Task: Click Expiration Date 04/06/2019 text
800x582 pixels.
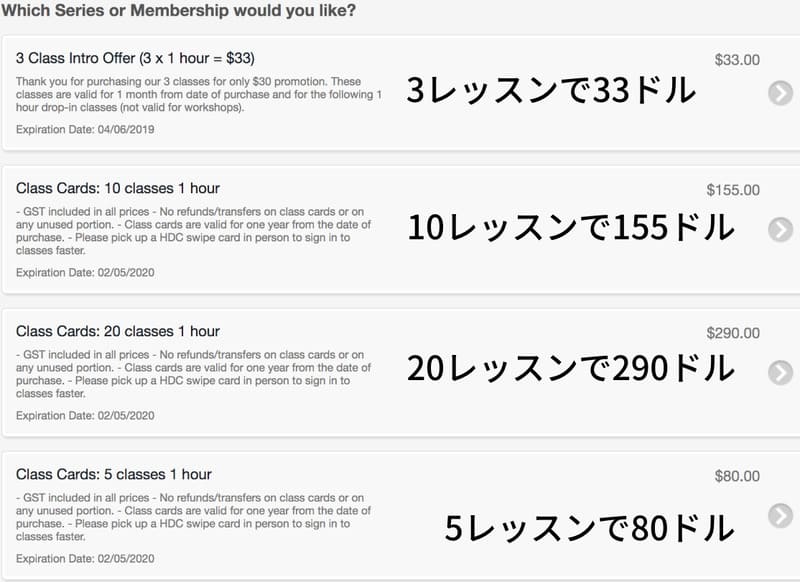Action: point(85,130)
